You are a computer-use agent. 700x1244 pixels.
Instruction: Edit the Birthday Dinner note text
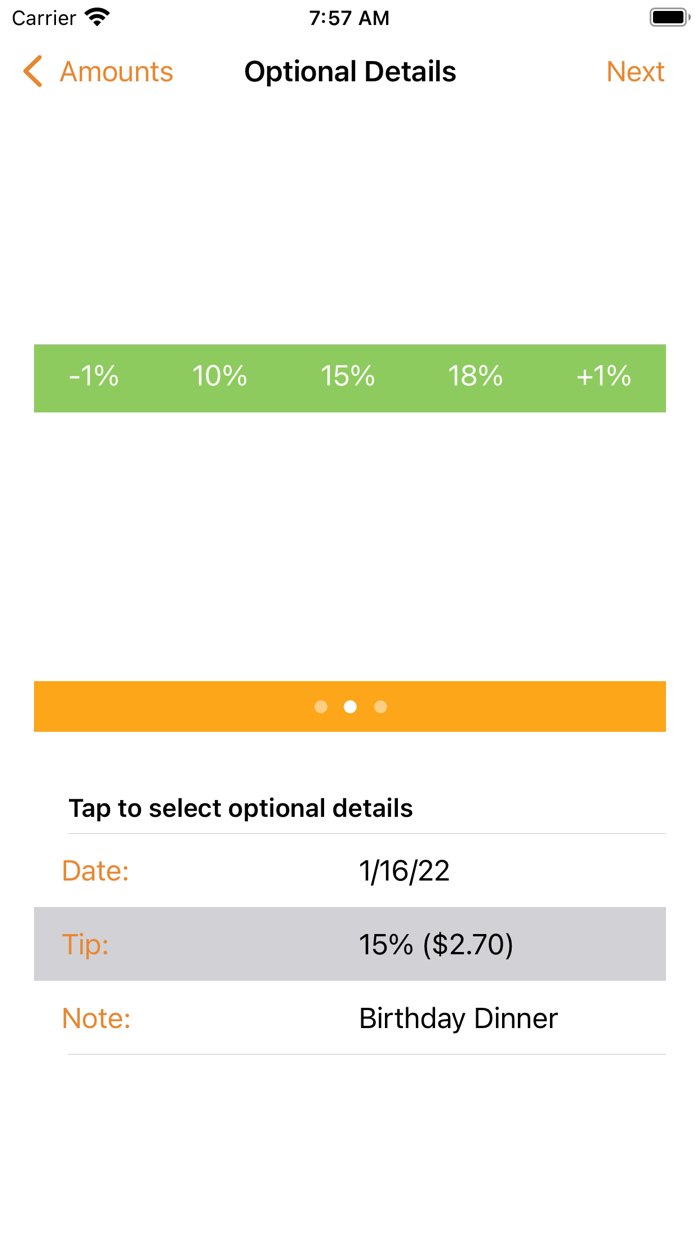click(458, 1019)
